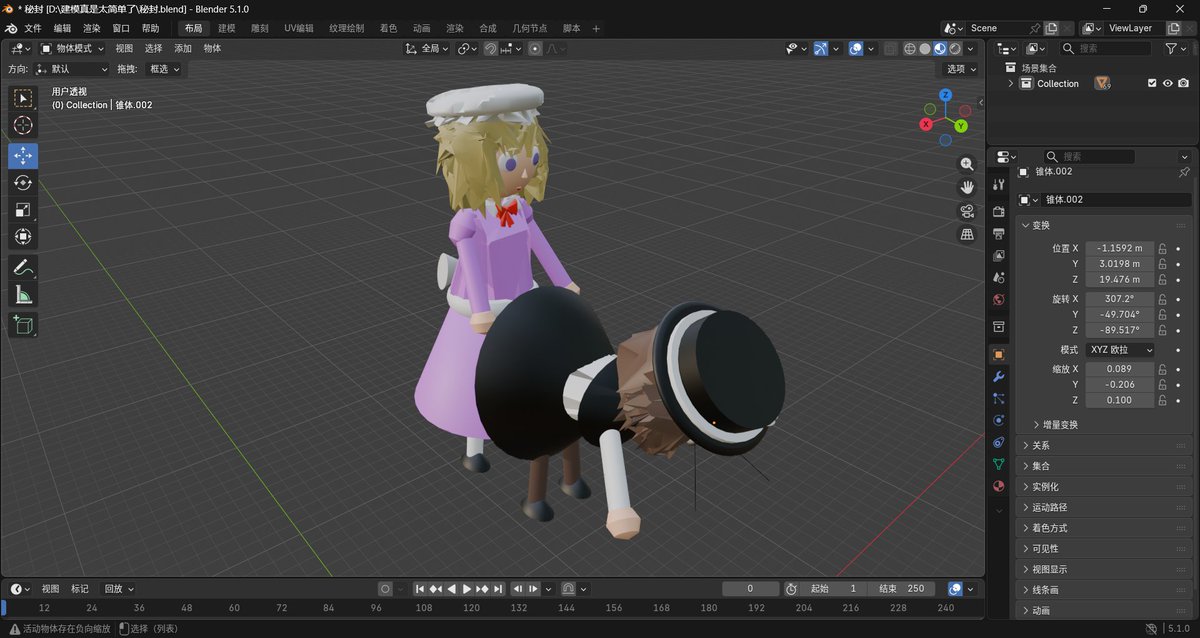Jump to the last frame
1200x638 pixels.
(x=497, y=589)
